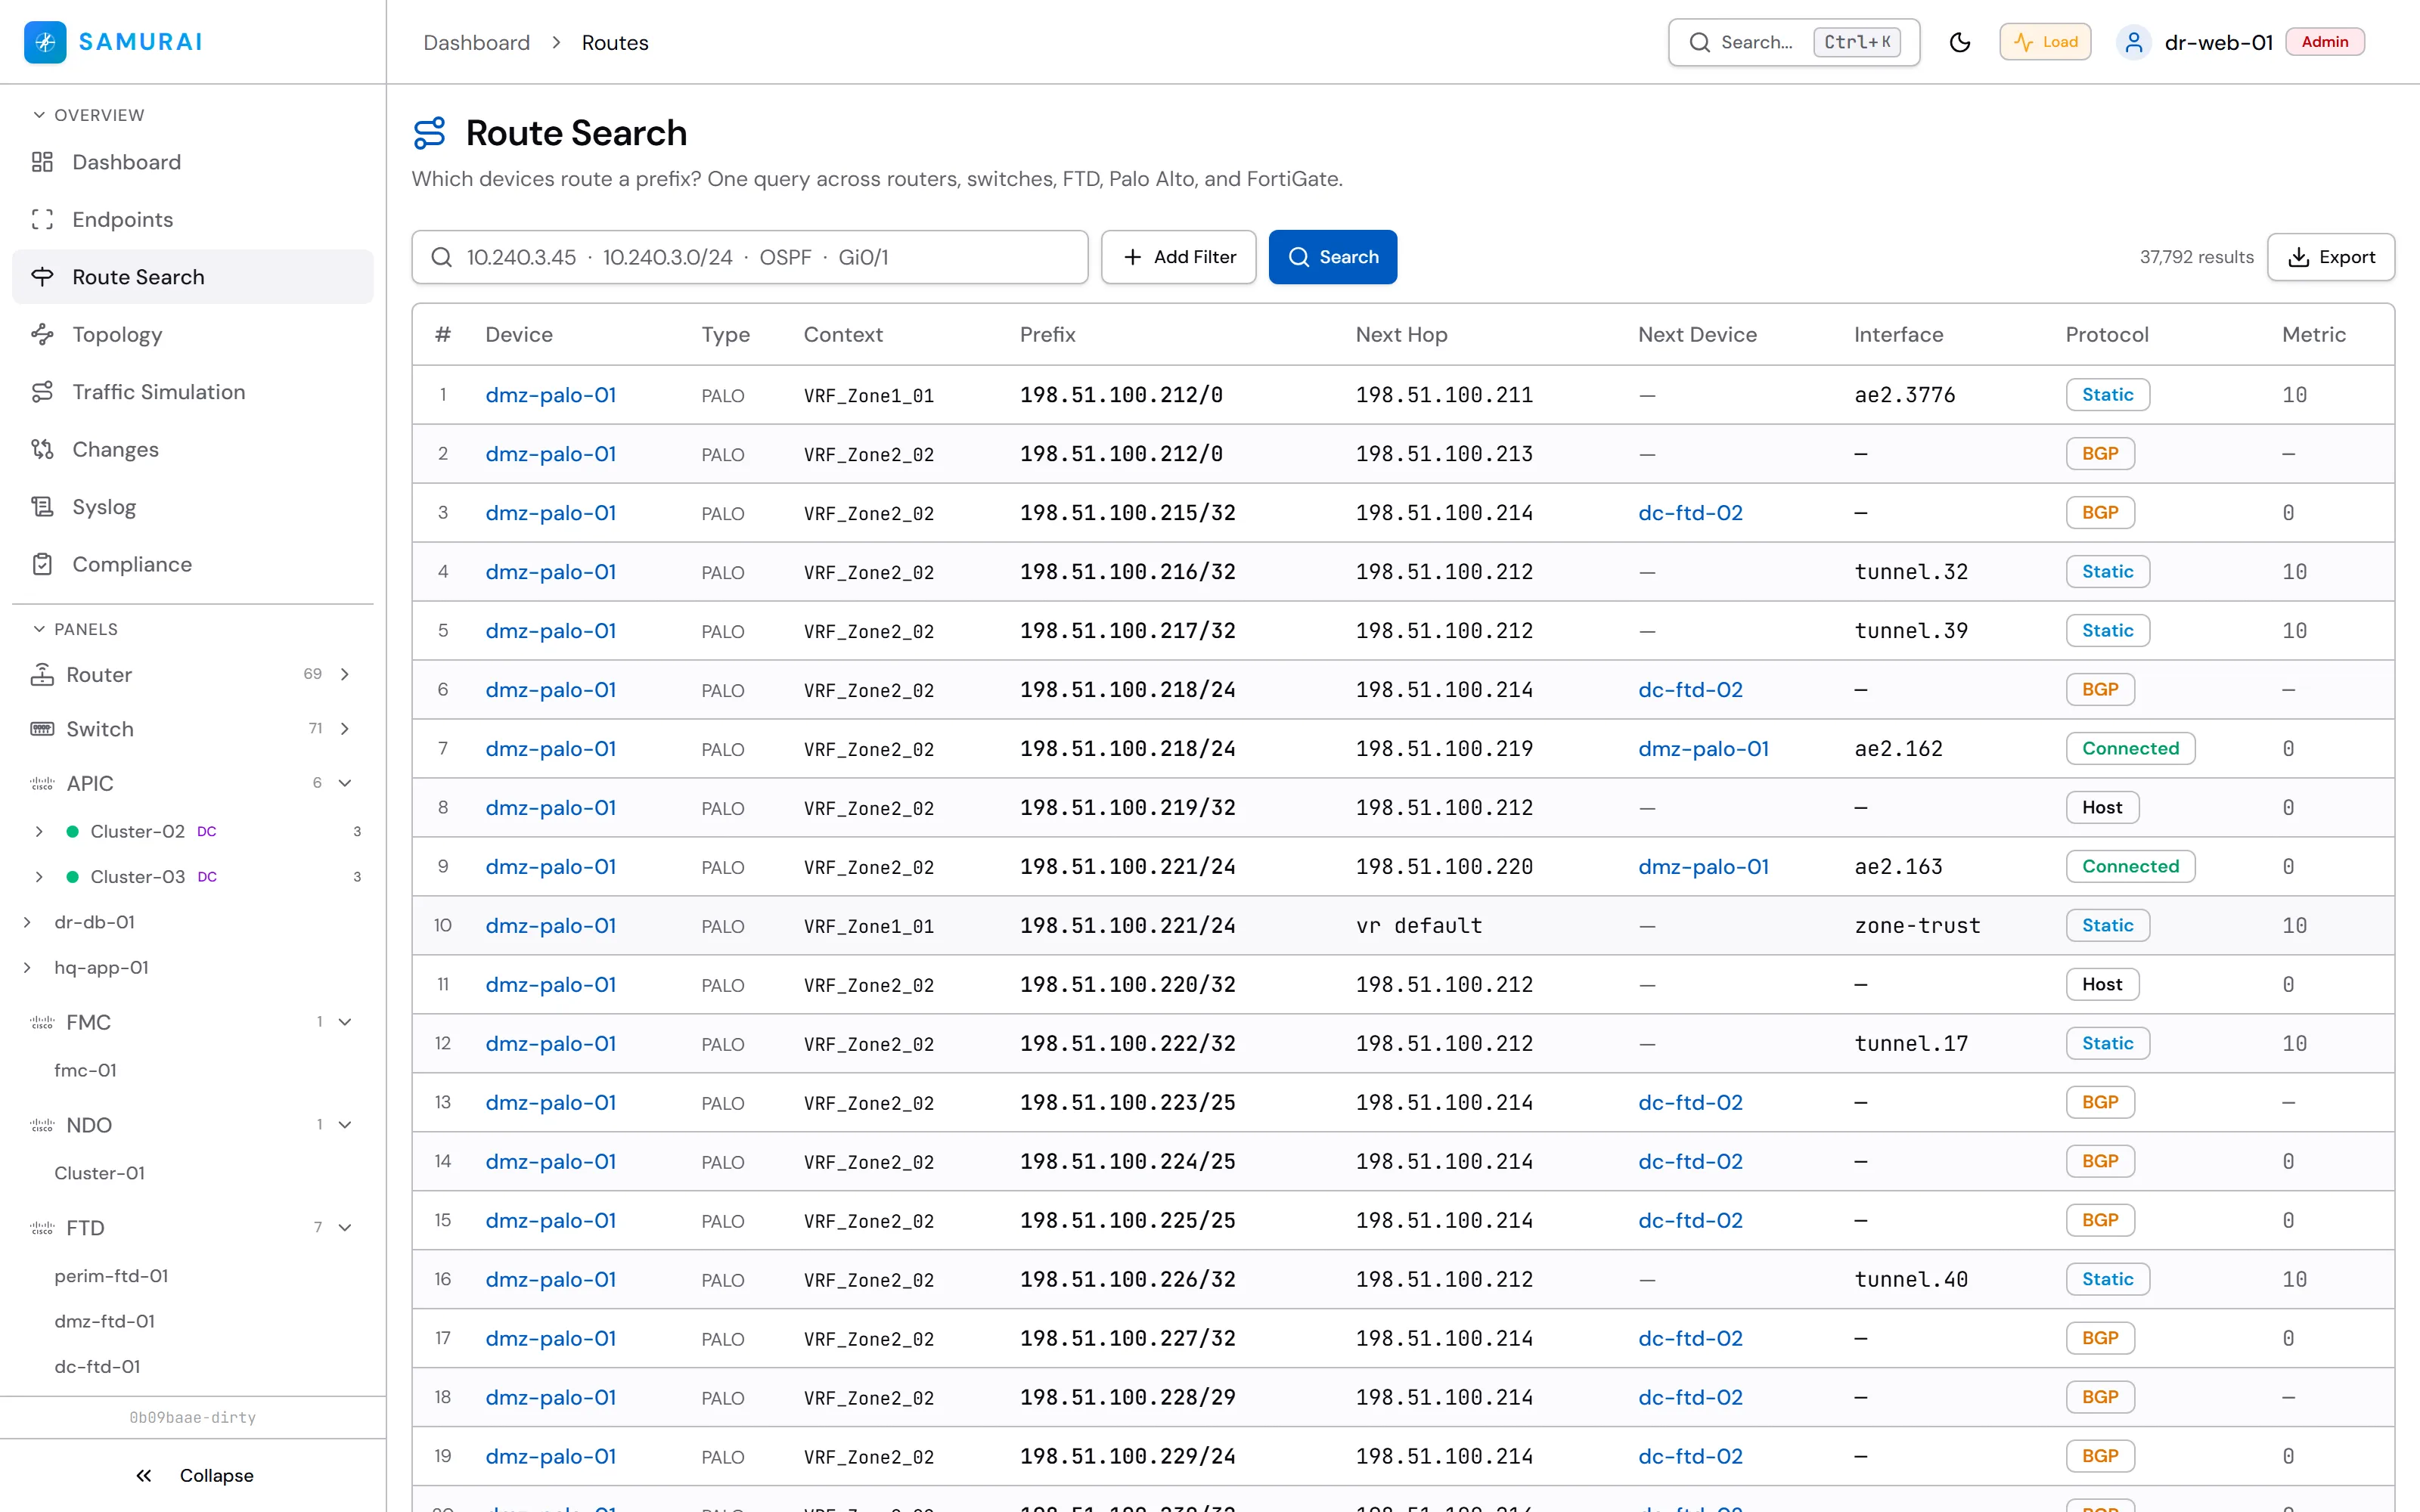Expand hq-app-01 tree node
2420x1512 pixels.
pos(27,968)
